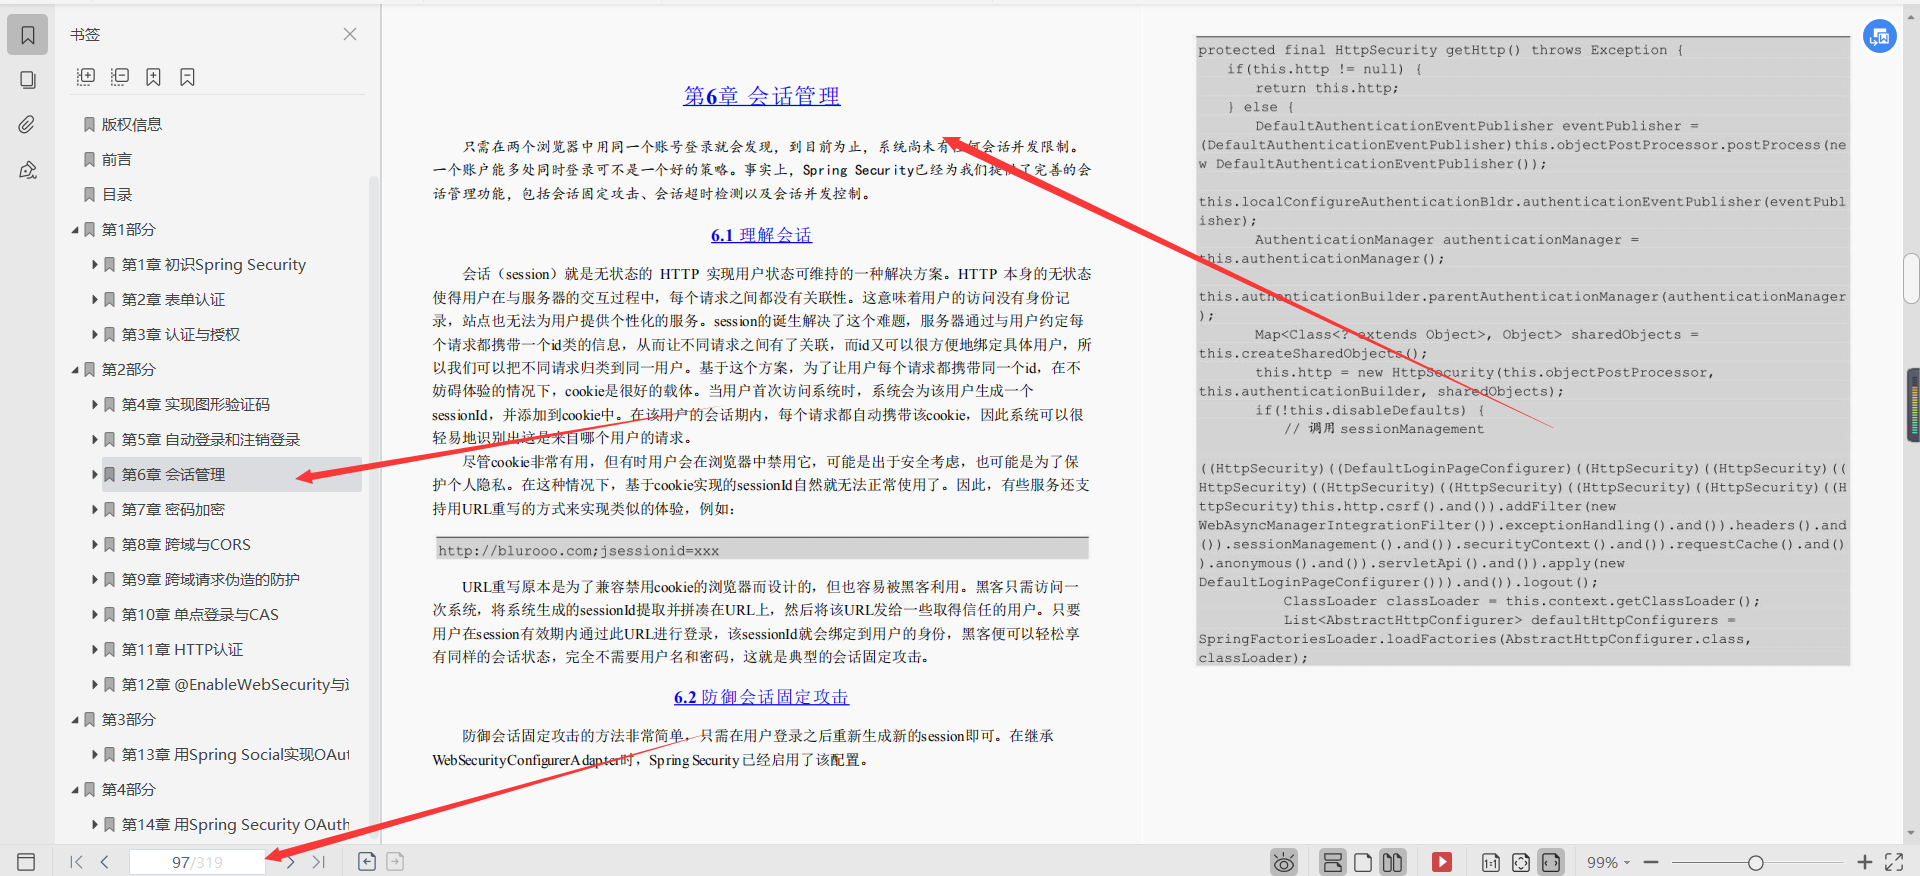Collapse the 第2部分 bookmark group
Viewport: 1920px width, 876px height.
(75, 370)
